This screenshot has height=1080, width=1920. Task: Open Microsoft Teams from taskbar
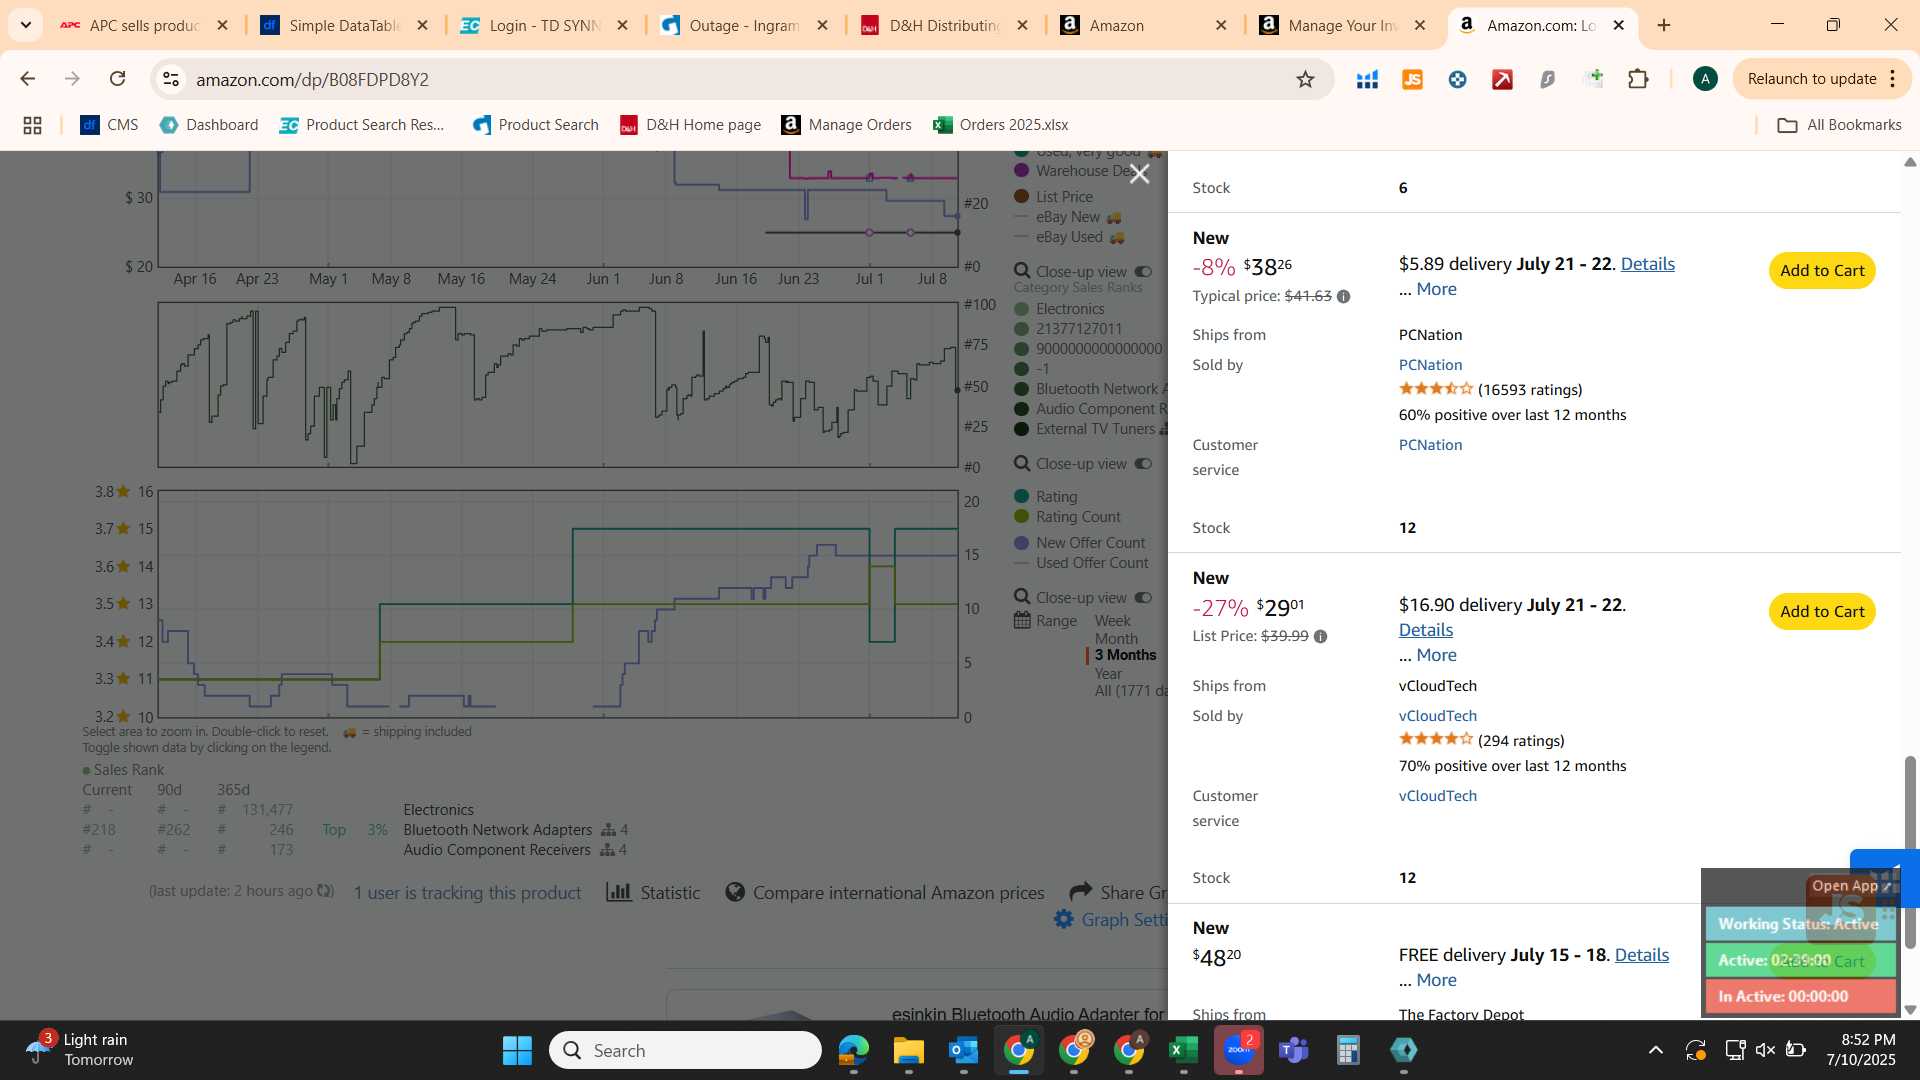tap(1293, 1050)
